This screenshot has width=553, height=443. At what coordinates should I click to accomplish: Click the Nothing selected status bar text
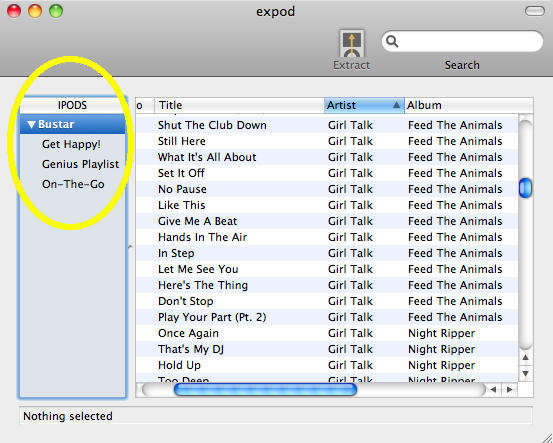68,416
